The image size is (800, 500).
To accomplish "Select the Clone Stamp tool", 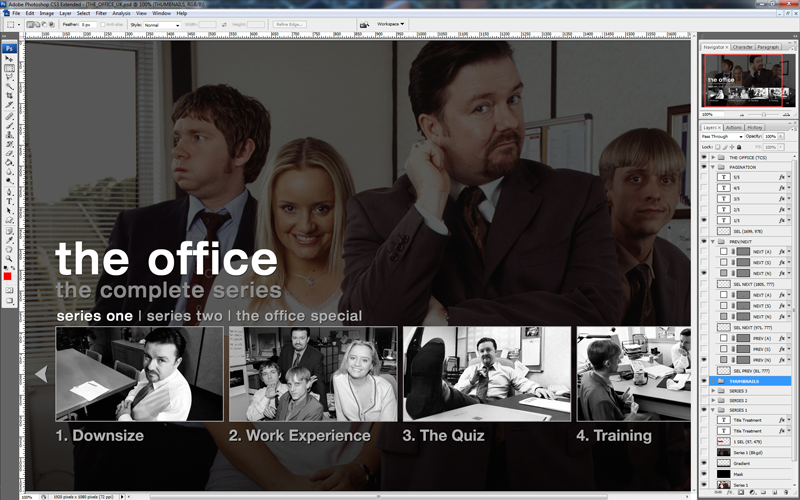I will [9, 135].
